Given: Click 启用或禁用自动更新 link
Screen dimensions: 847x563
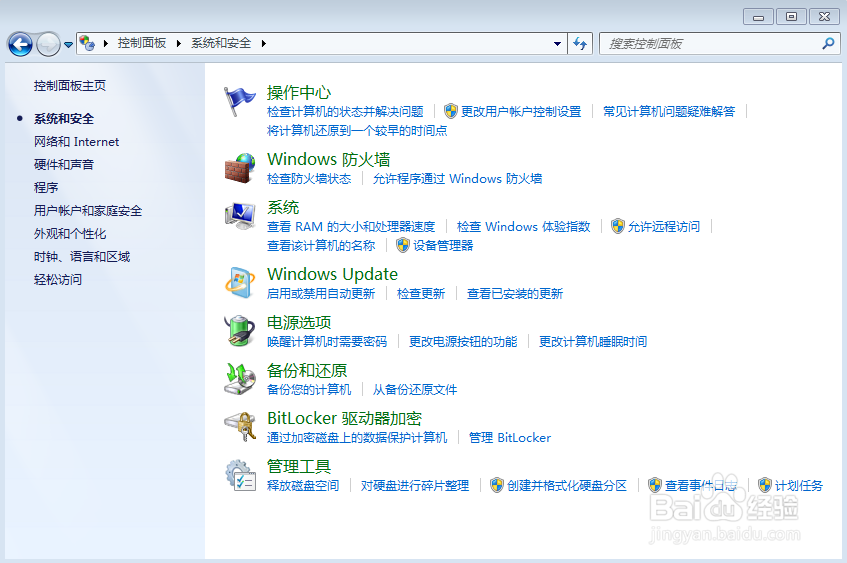Looking at the screenshot, I should 321,293.
